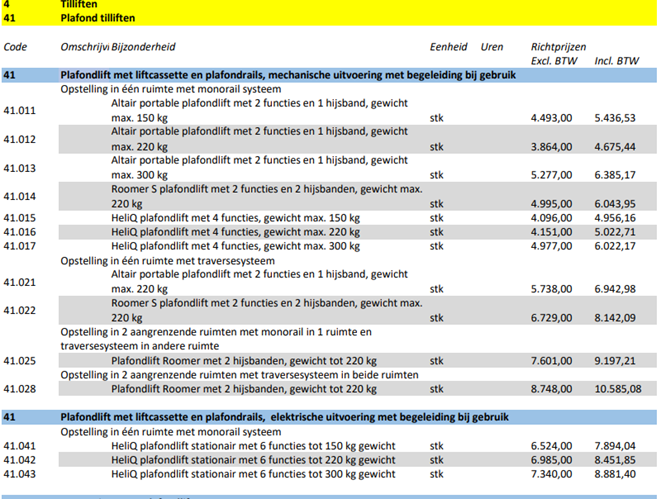Select price 6.729,00
Image resolution: width=661 pixels, height=499 pixels.
click(551, 318)
